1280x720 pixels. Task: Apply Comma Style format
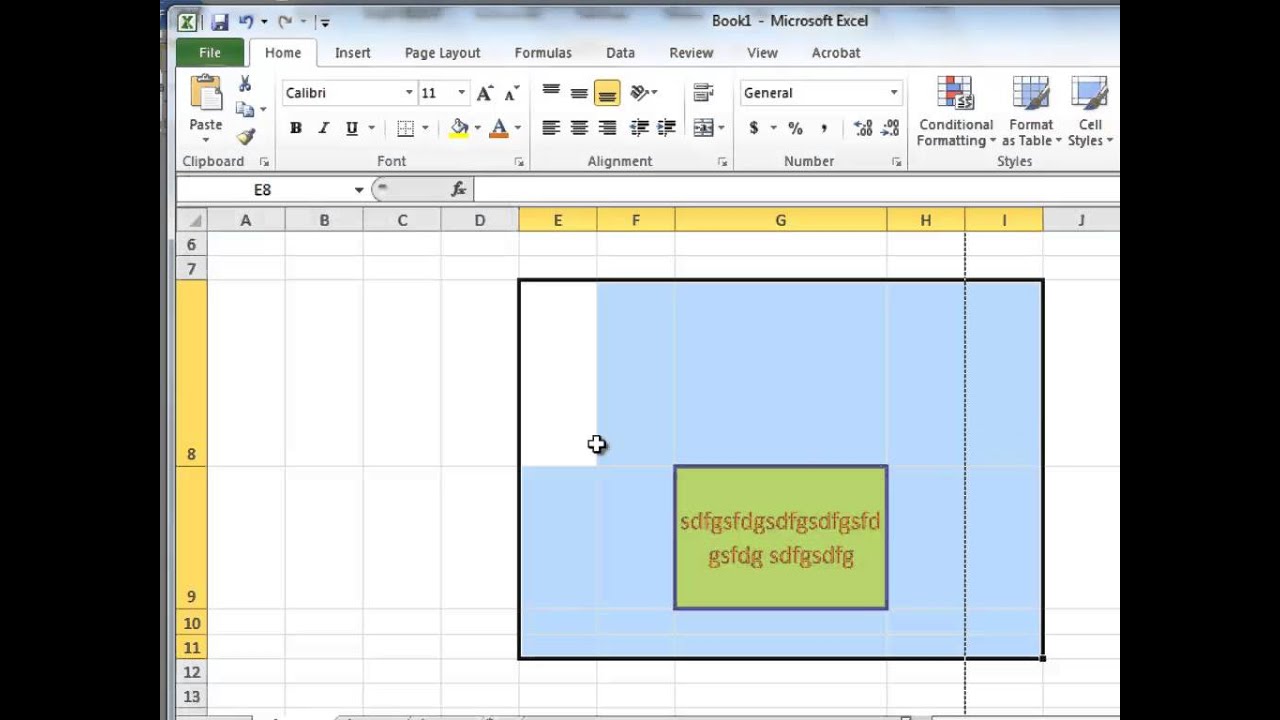coord(823,128)
